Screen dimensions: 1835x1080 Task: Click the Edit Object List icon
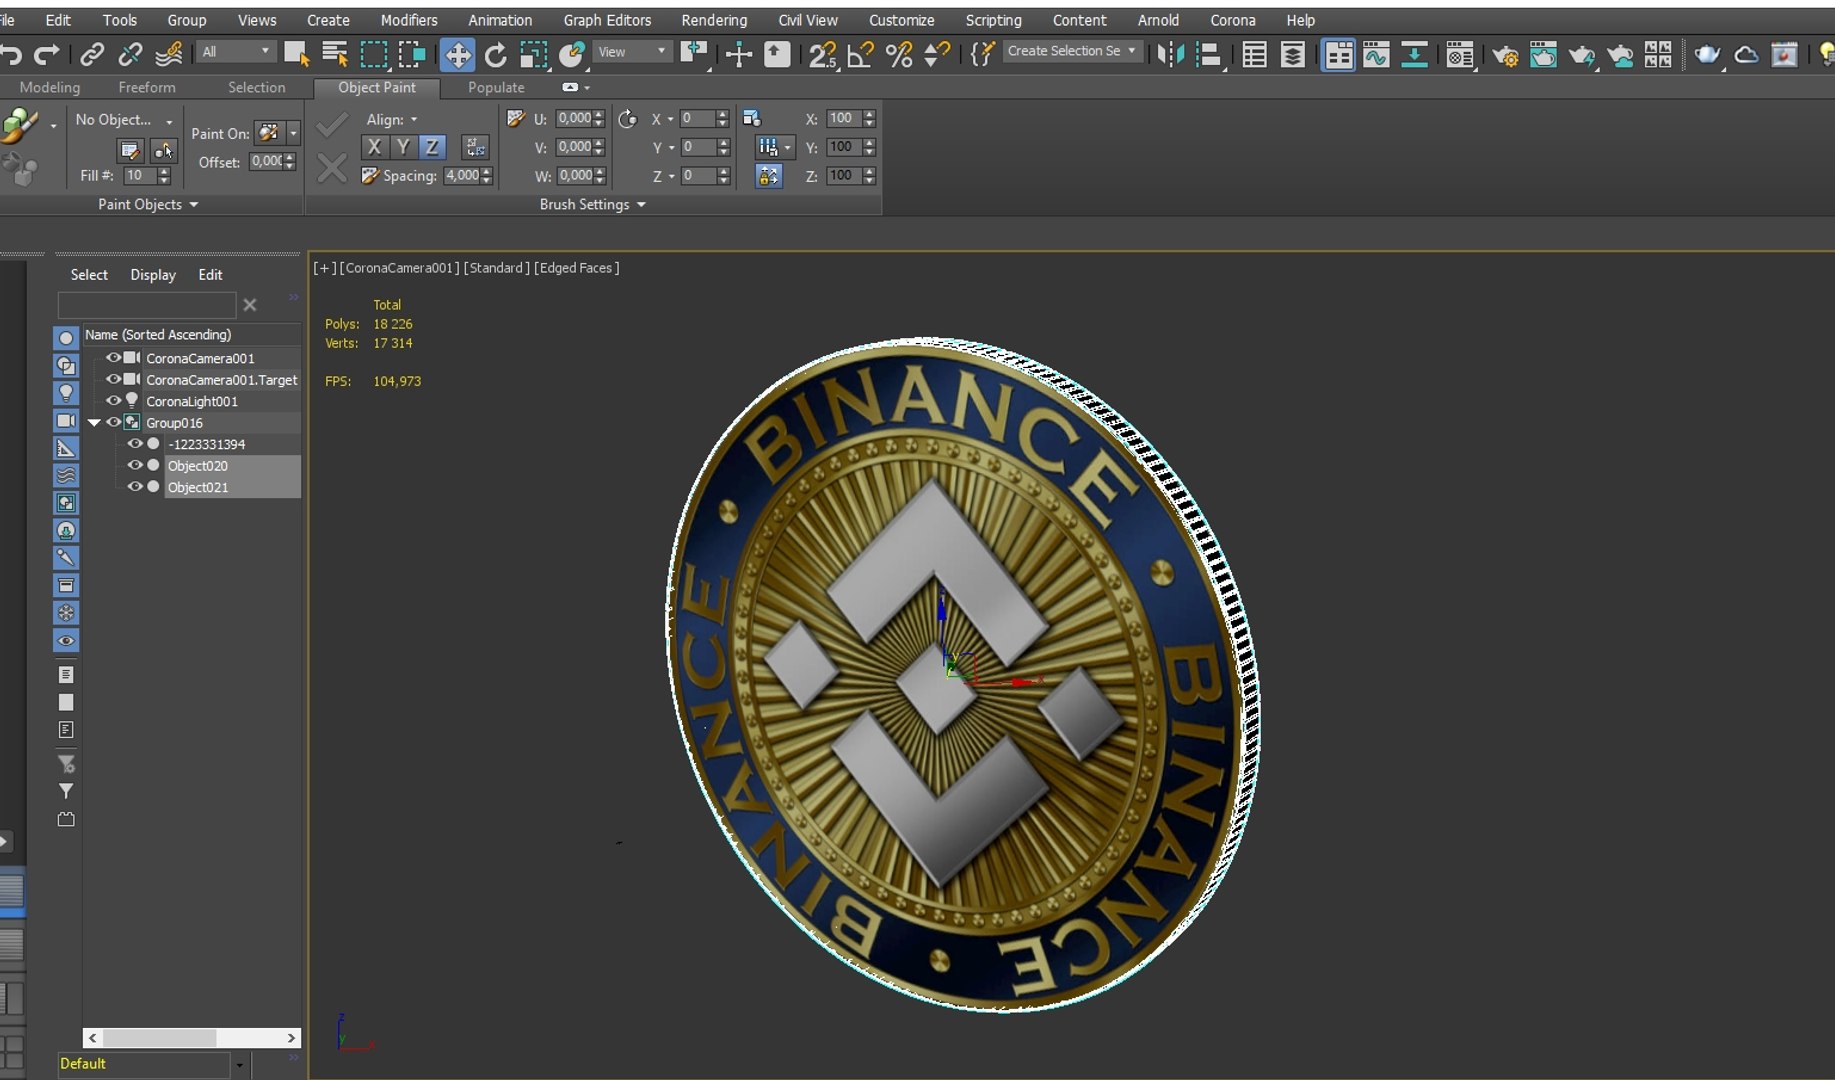click(130, 150)
